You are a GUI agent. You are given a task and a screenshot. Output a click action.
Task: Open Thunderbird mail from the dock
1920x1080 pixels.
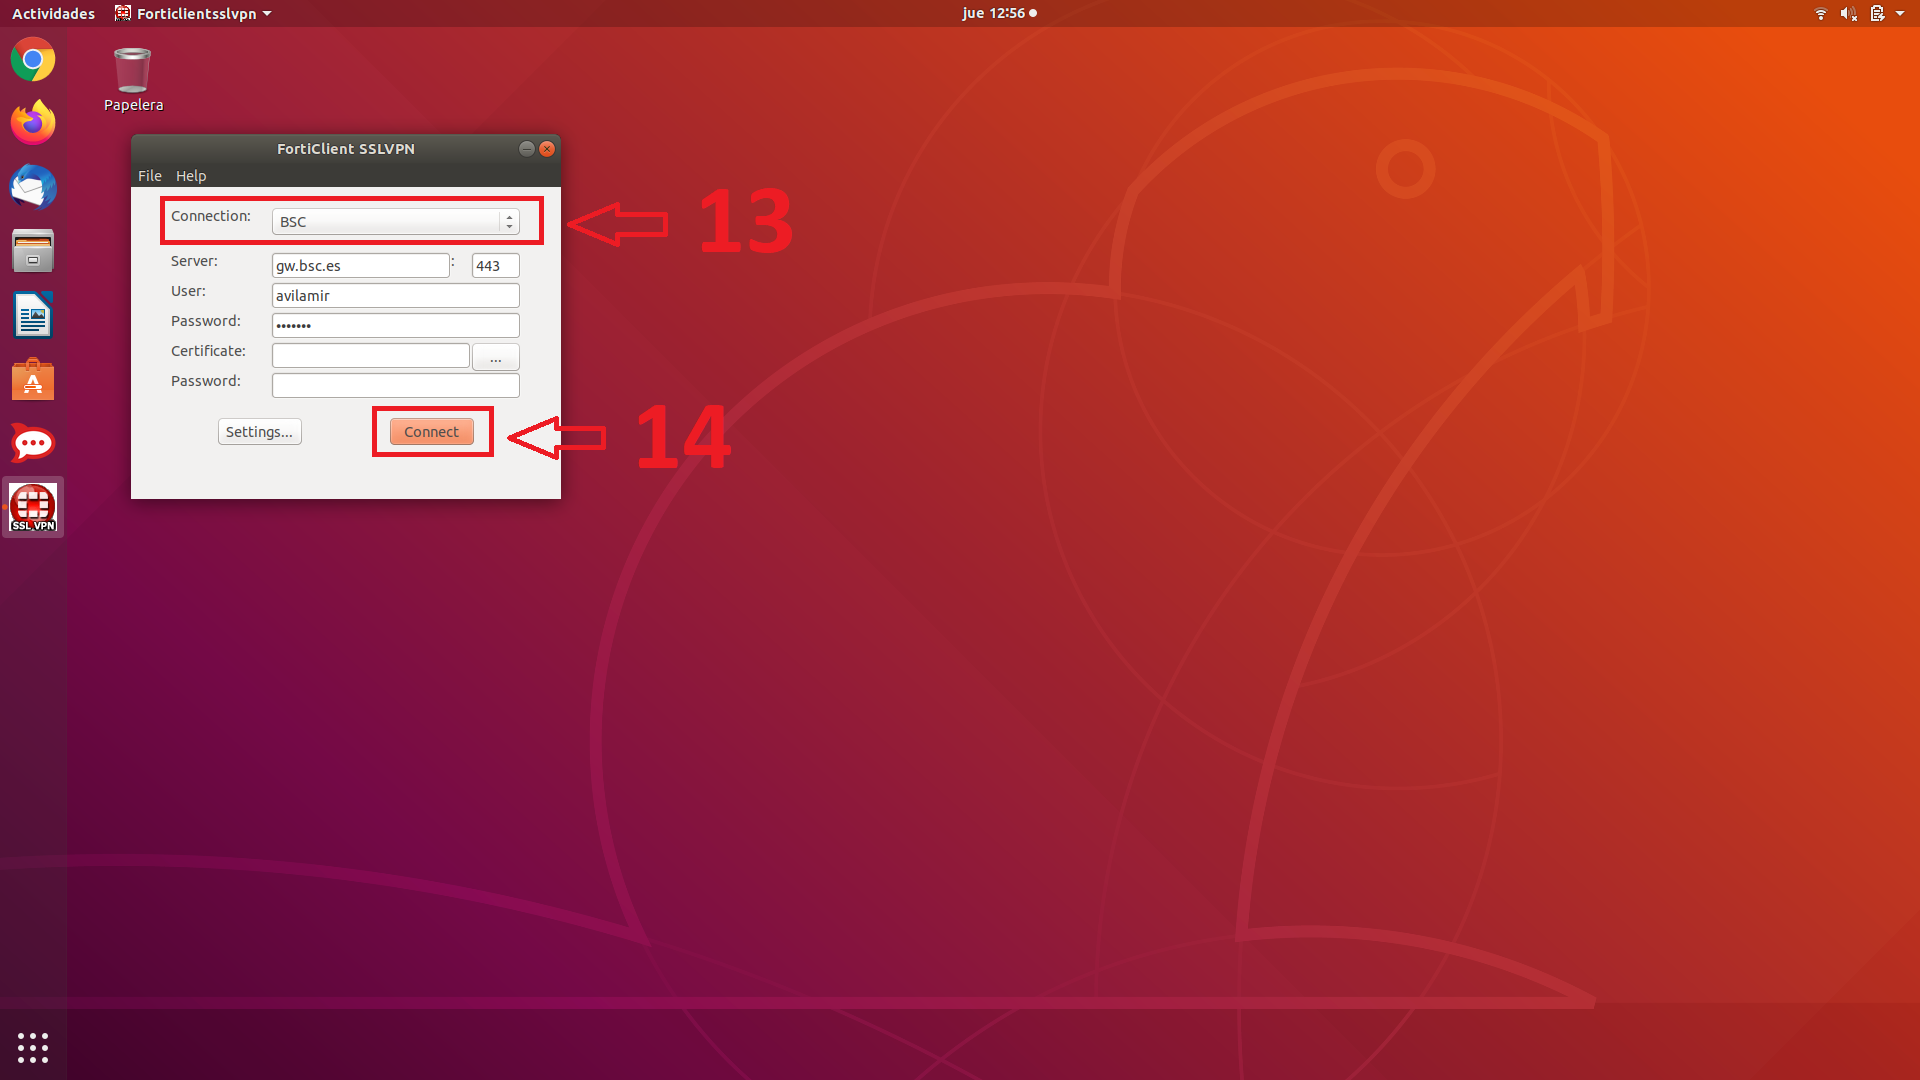33,187
